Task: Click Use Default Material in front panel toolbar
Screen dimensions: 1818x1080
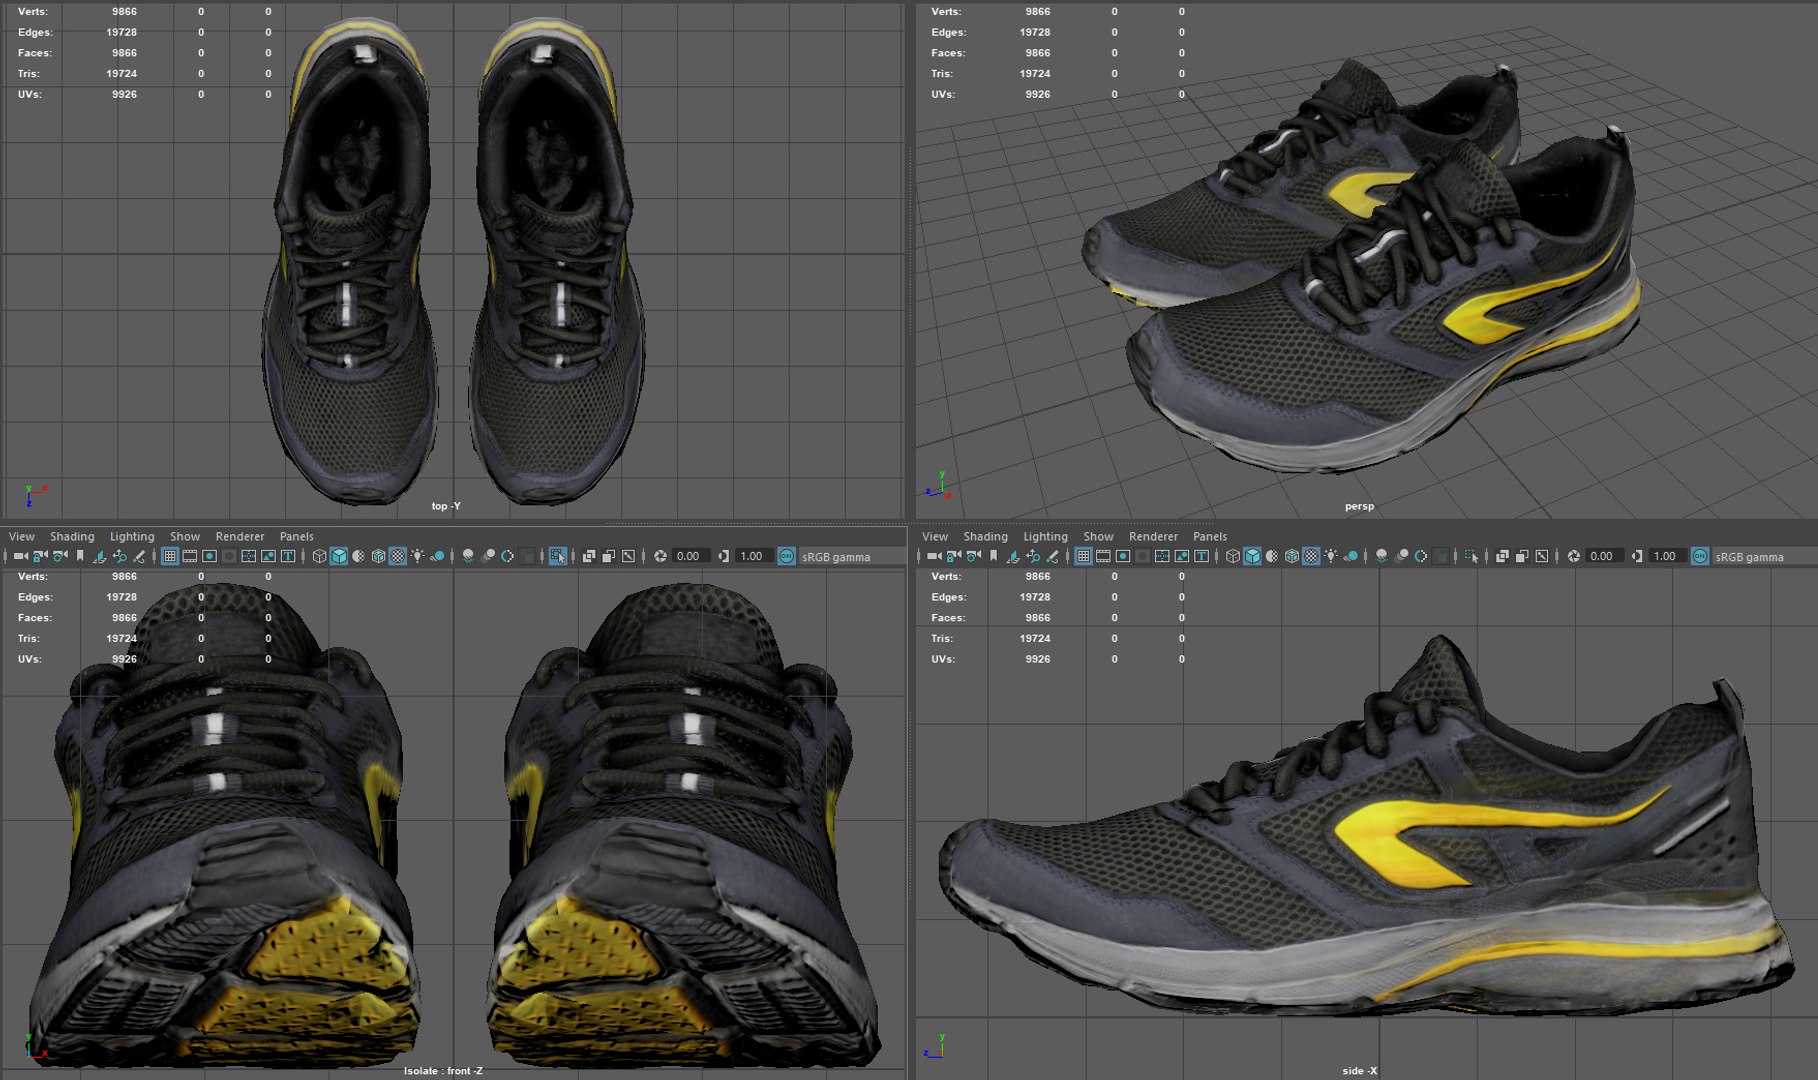Action: [359, 556]
